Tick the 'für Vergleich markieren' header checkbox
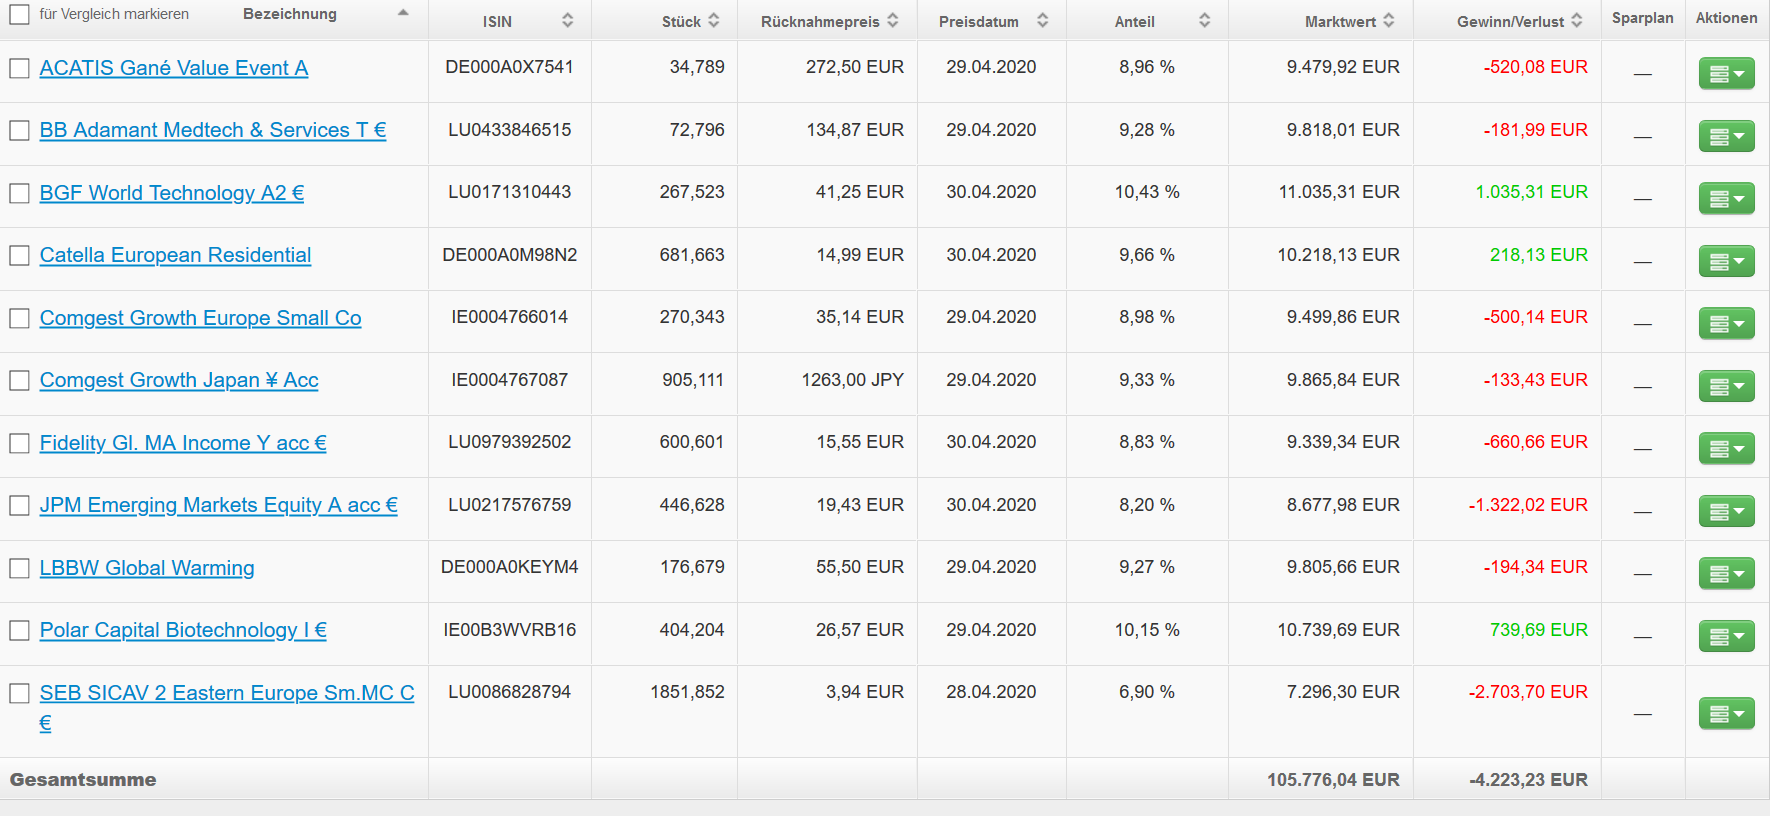The height and width of the screenshot is (816, 1770). point(19,15)
